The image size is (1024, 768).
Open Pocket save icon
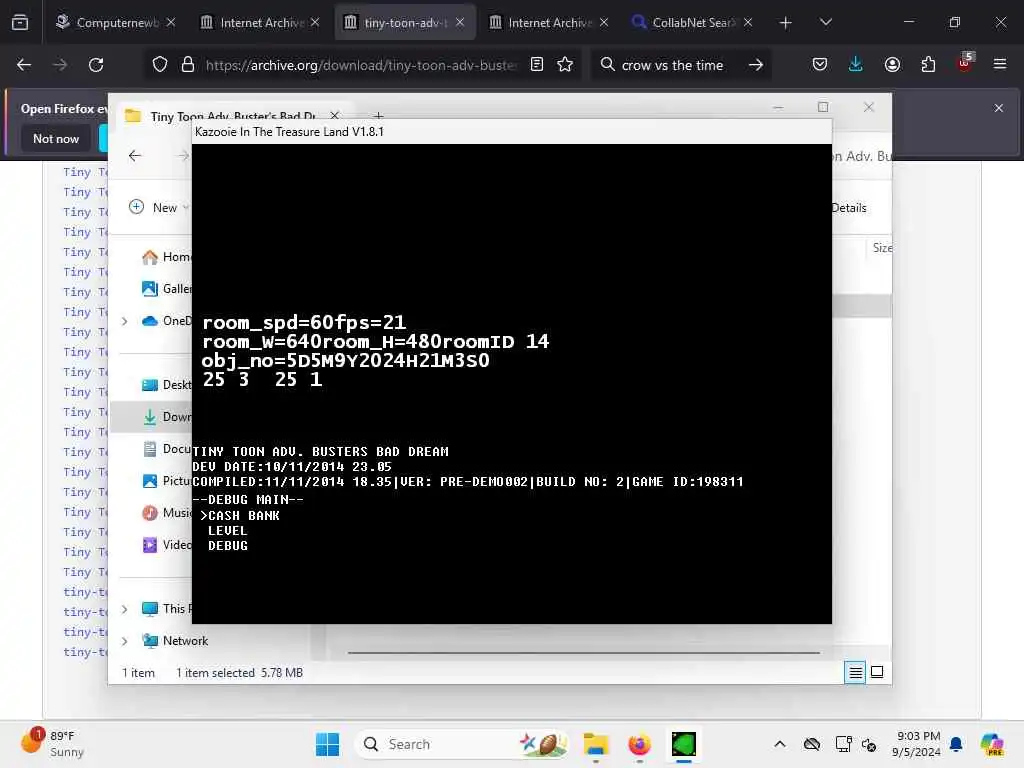click(820, 65)
